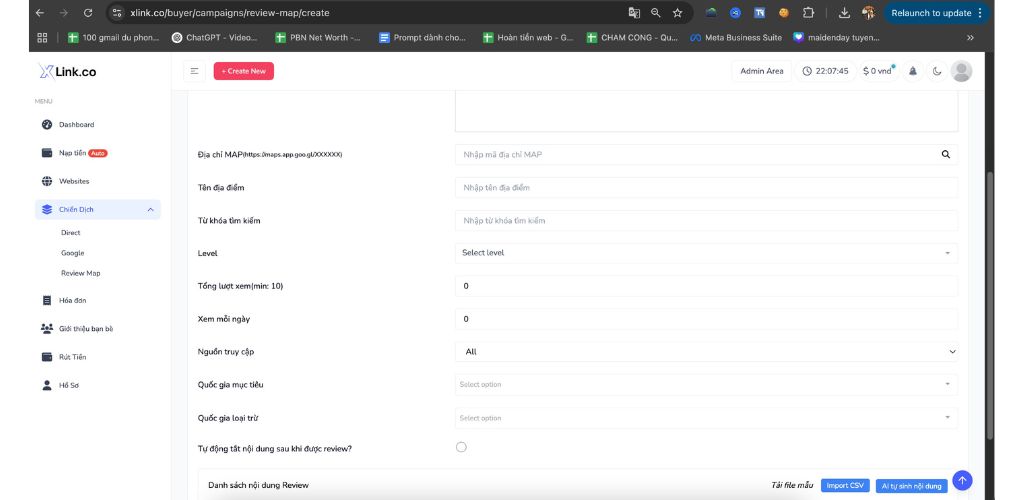Viewport: 1024px width, 500px height.
Task: Click the Địa chỉ MAP input field
Action: coord(706,155)
